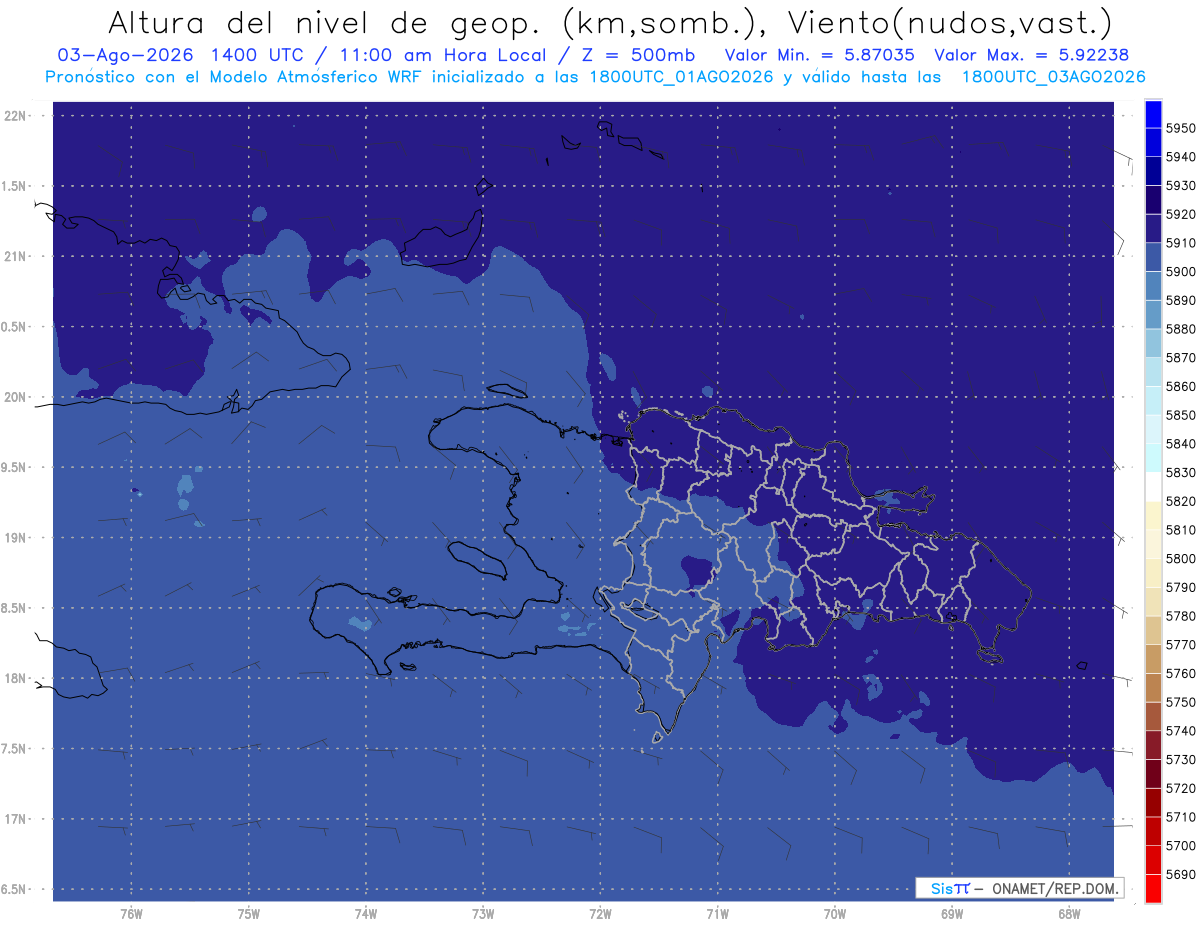Click the chart title 'Altura del nivel de geop.'
1200x927 pixels.
[x=324, y=23]
